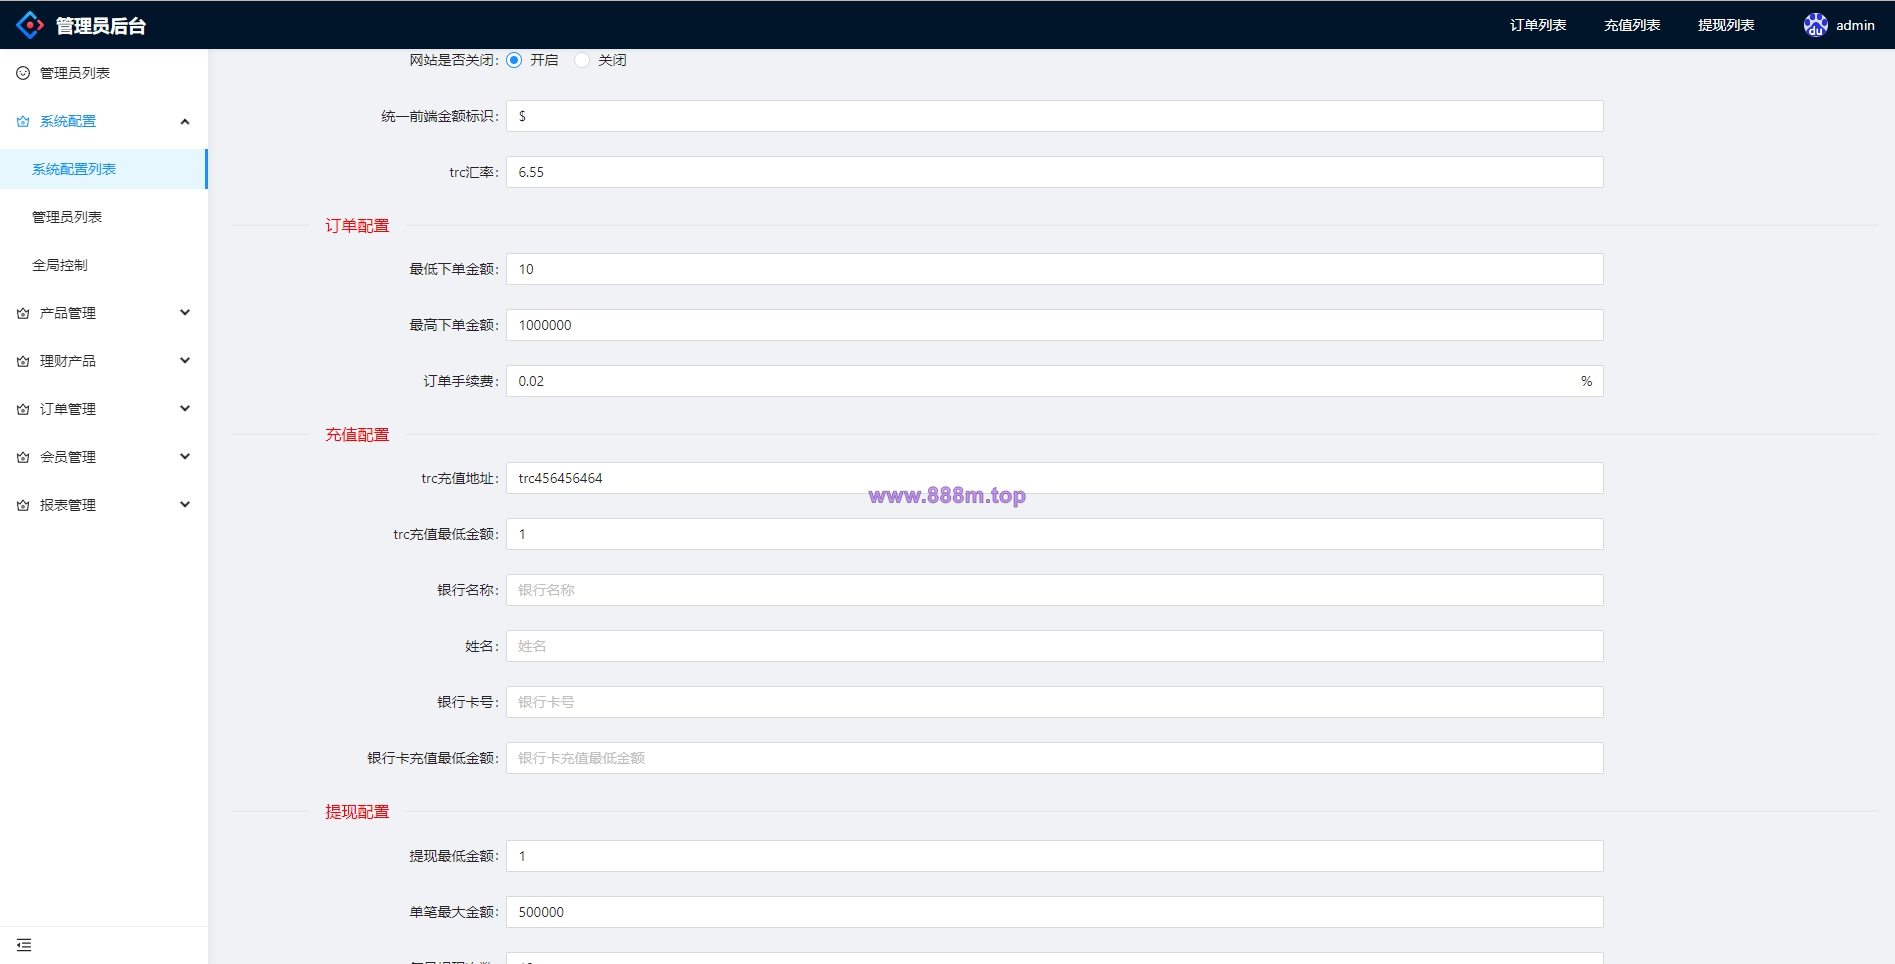Select the 关闭 radio for website status

pos(582,60)
